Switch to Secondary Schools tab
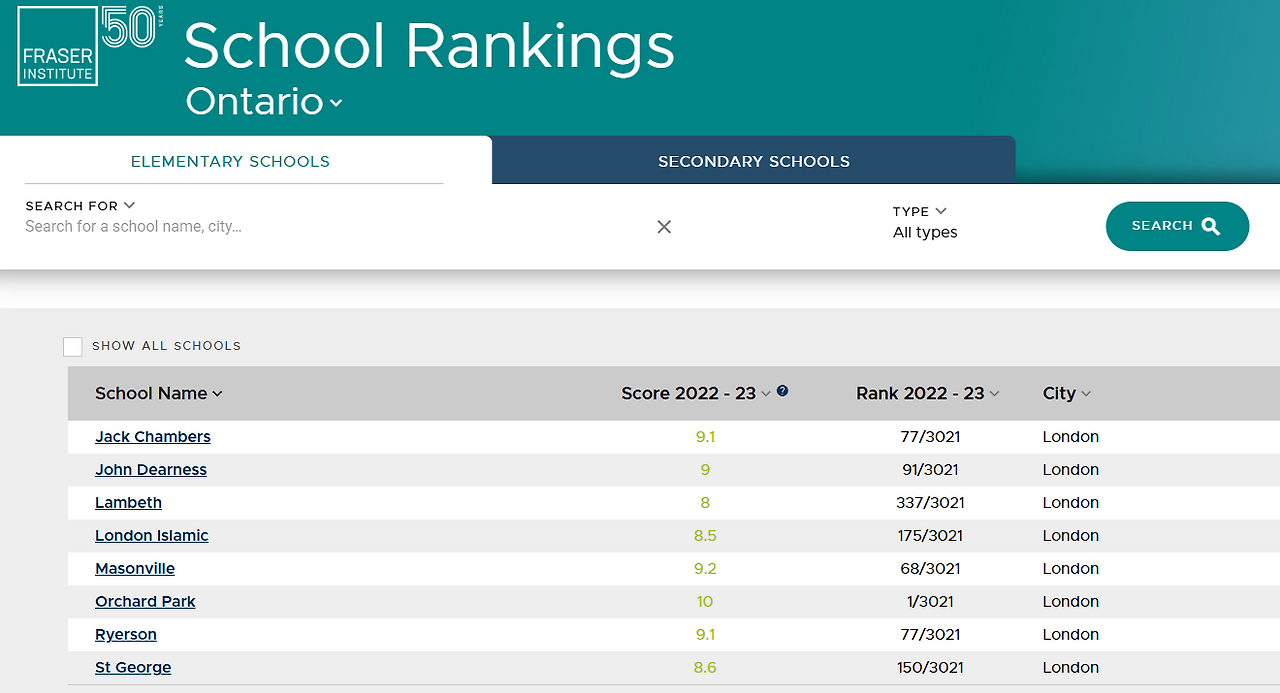Viewport: 1280px width, 693px height. click(754, 161)
